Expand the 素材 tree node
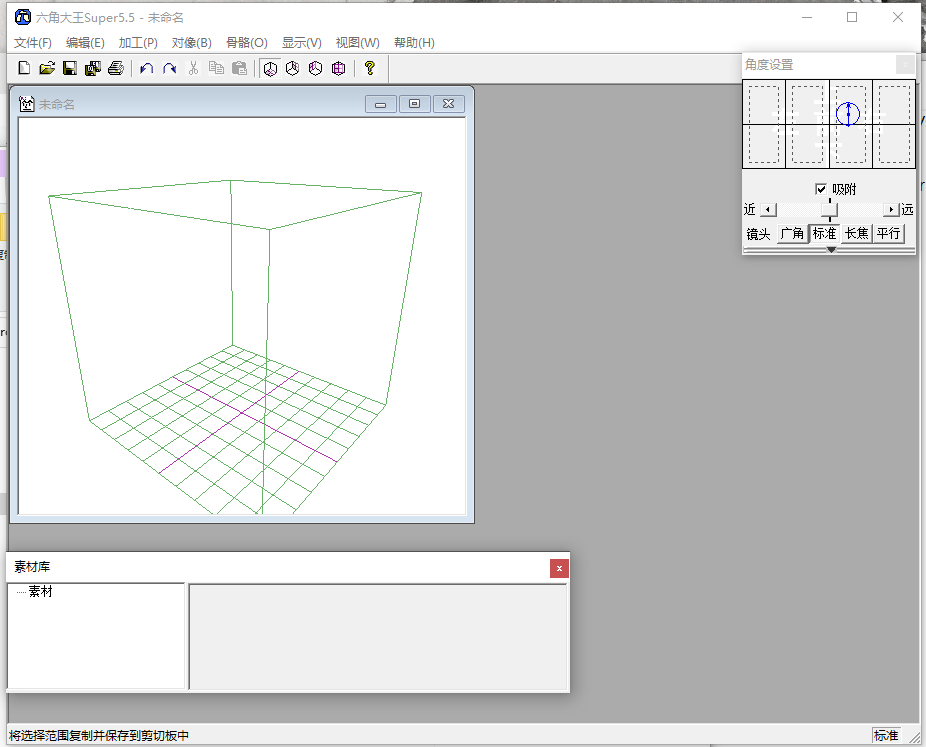Image resolution: width=926 pixels, height=747 pixels. tap(40, 592)
